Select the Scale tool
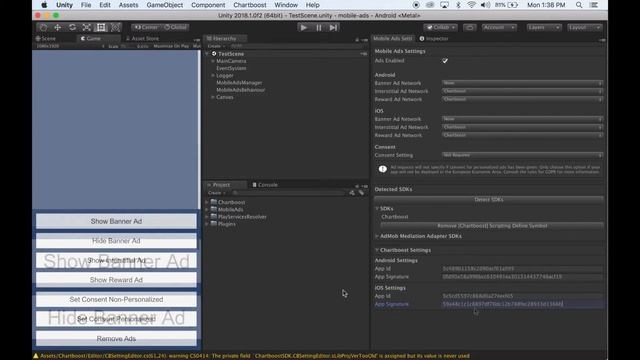The height and width of the screenshot is (360, 640). point(87,27)
